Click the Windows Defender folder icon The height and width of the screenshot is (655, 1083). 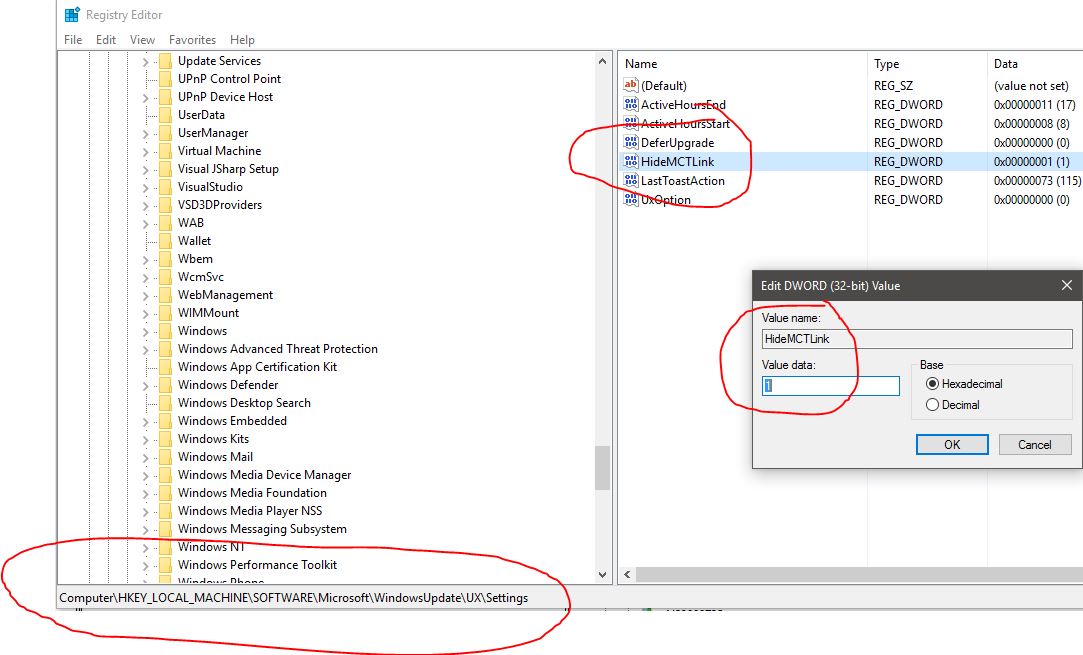pos(165,385)
